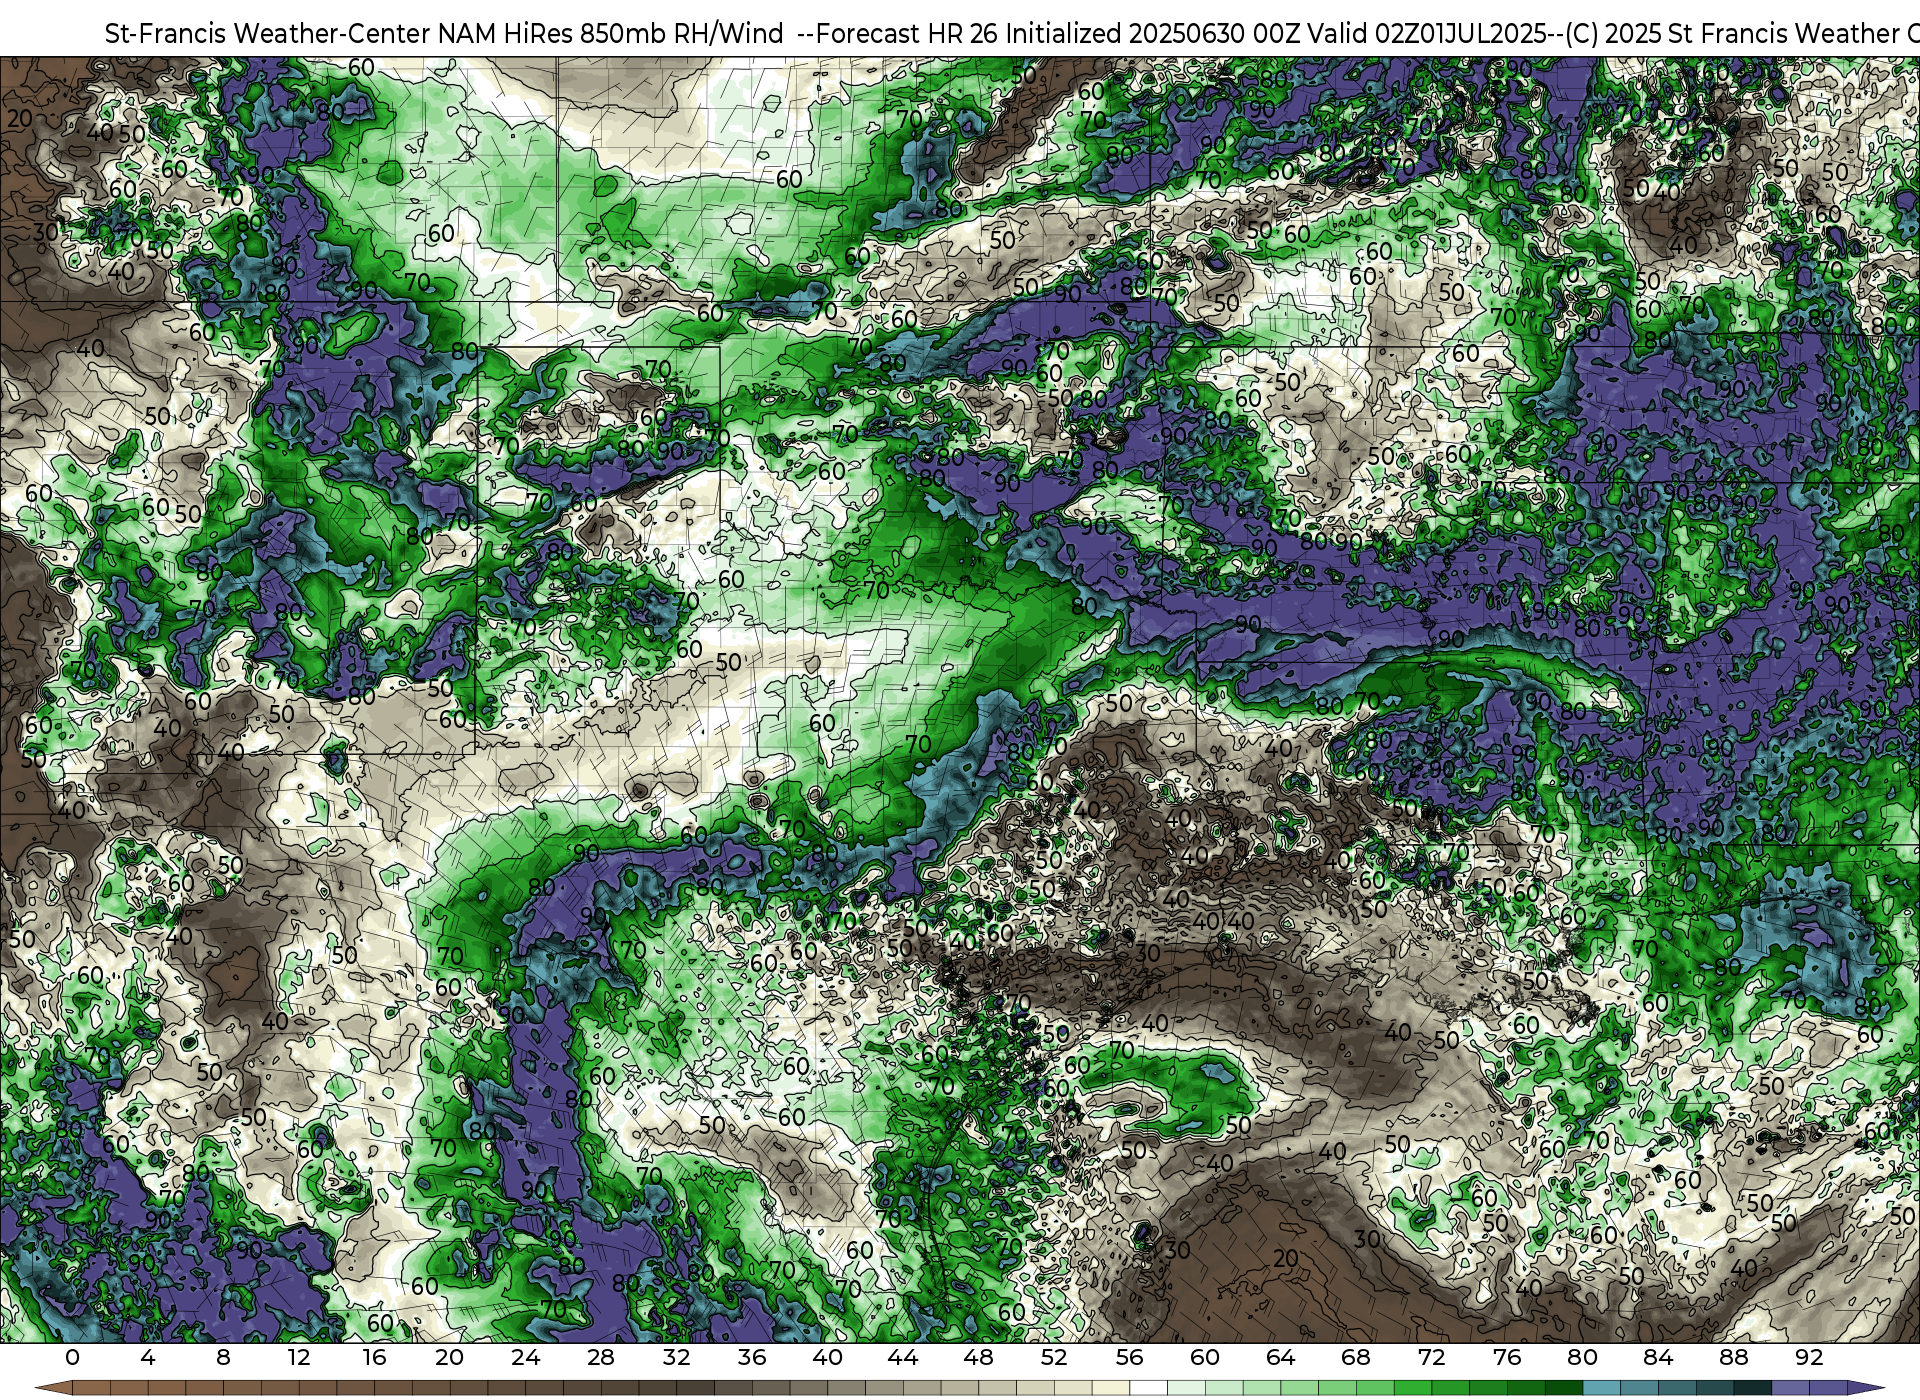This screenshot has height=1400, width=1920.
Task: Click the colorbar label "24"
Action: coord(525,1358)
